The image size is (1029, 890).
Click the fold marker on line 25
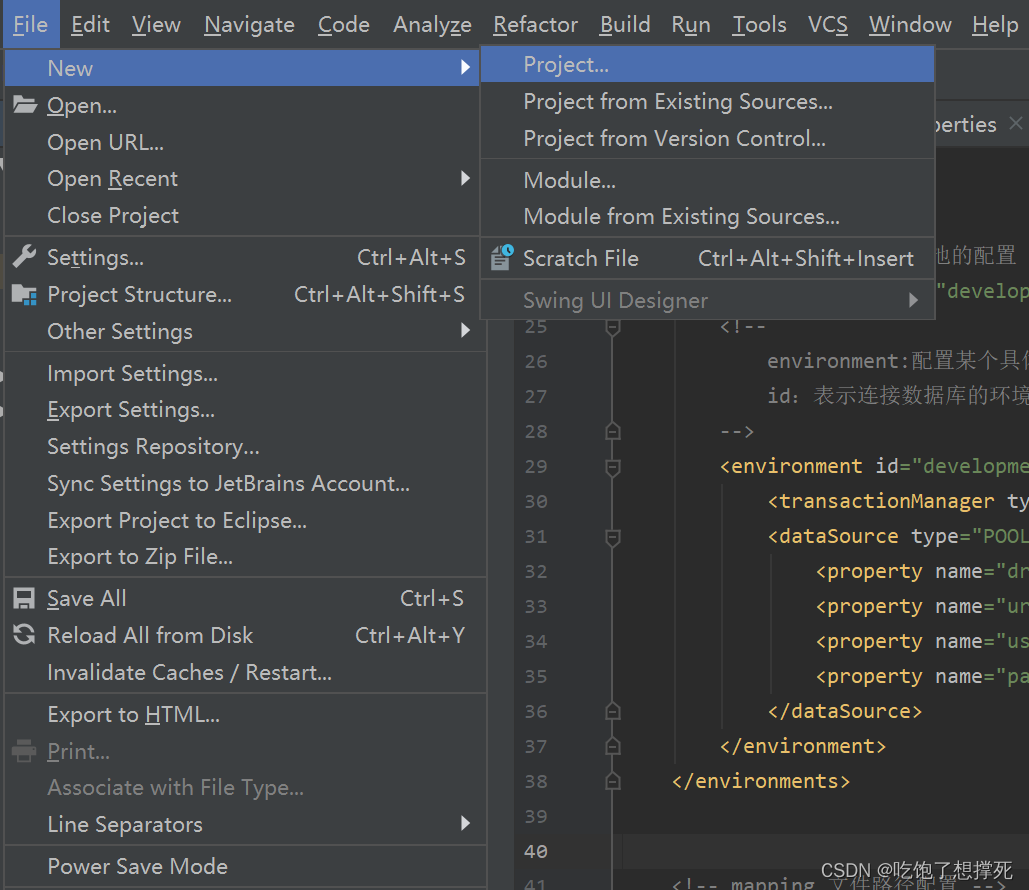click(x=612, y=326)
